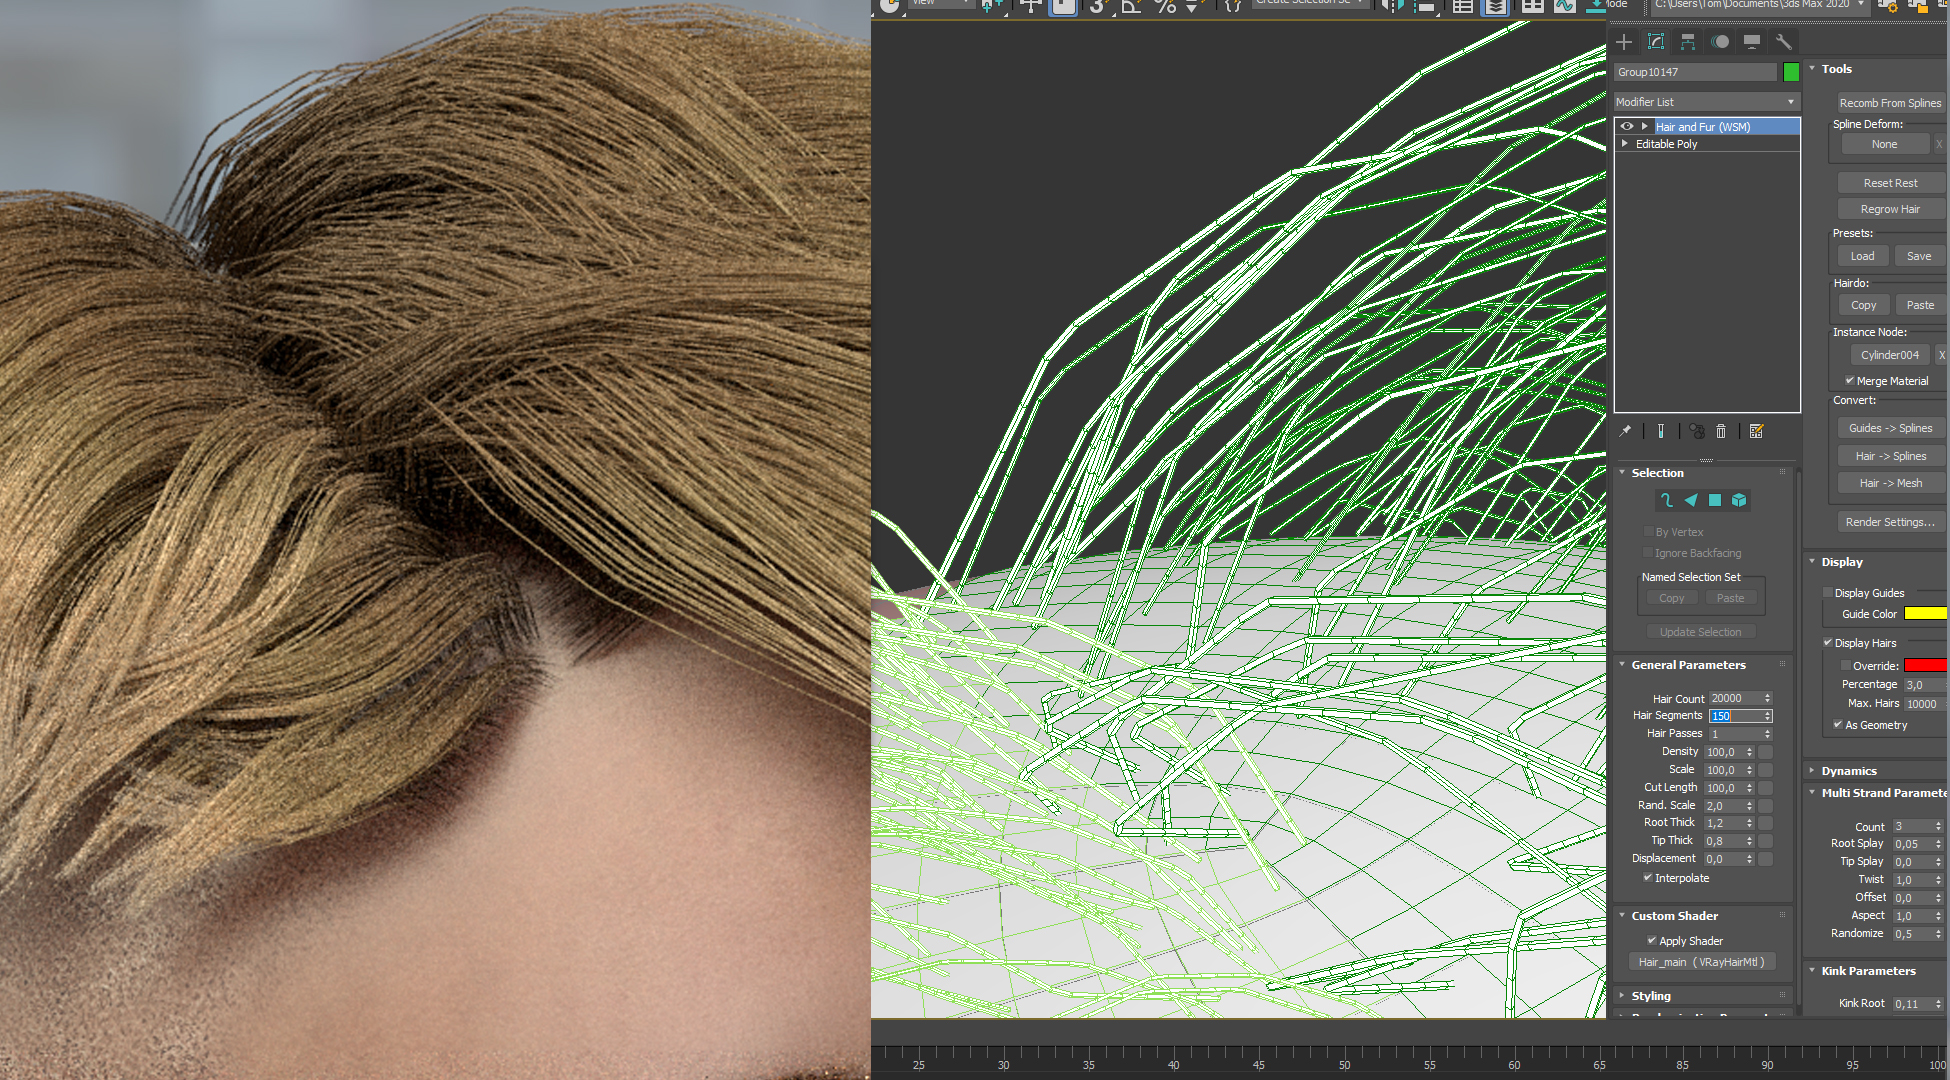Toggle Show End Result test-tube icon
Screen dimensions: 1950x1080
[x=1661, y=431]
